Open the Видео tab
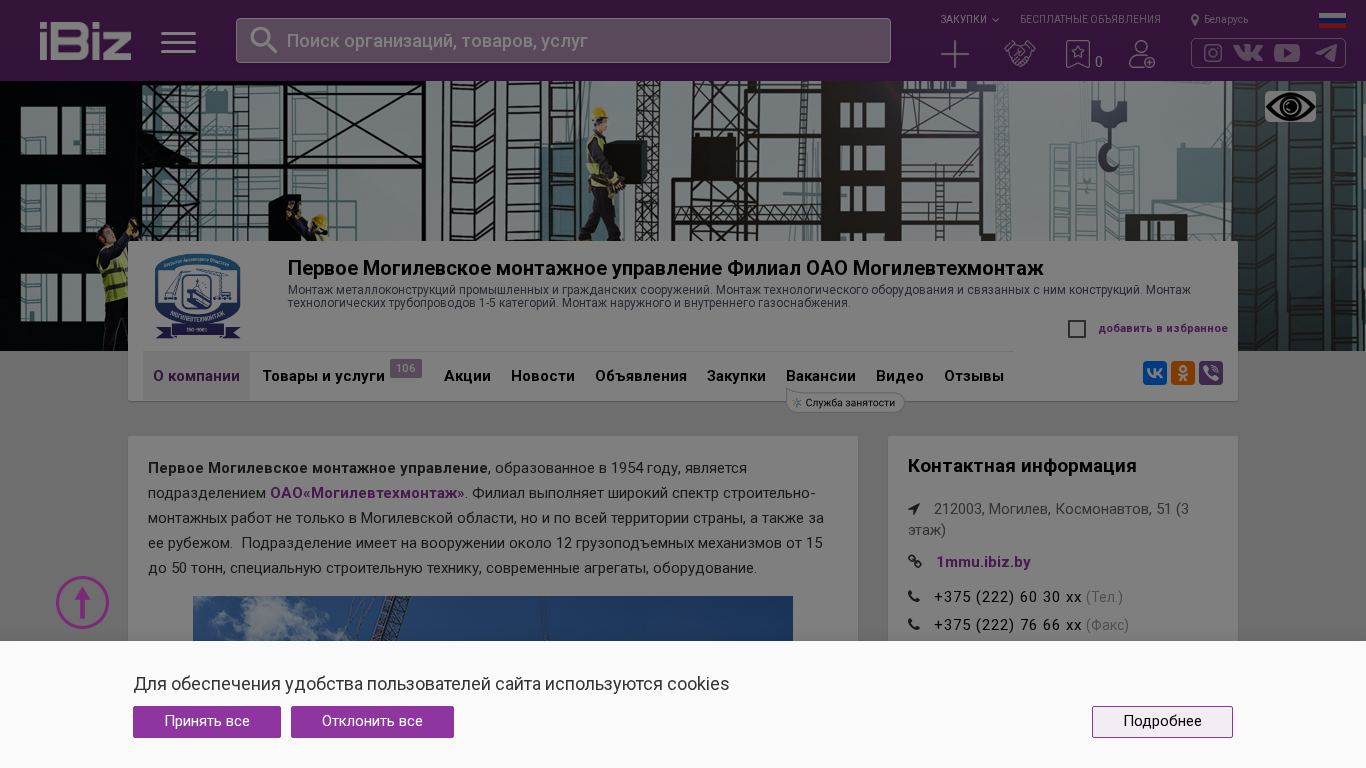The height and width of the screenshot is (768, 1366). [x=900, y=376]
